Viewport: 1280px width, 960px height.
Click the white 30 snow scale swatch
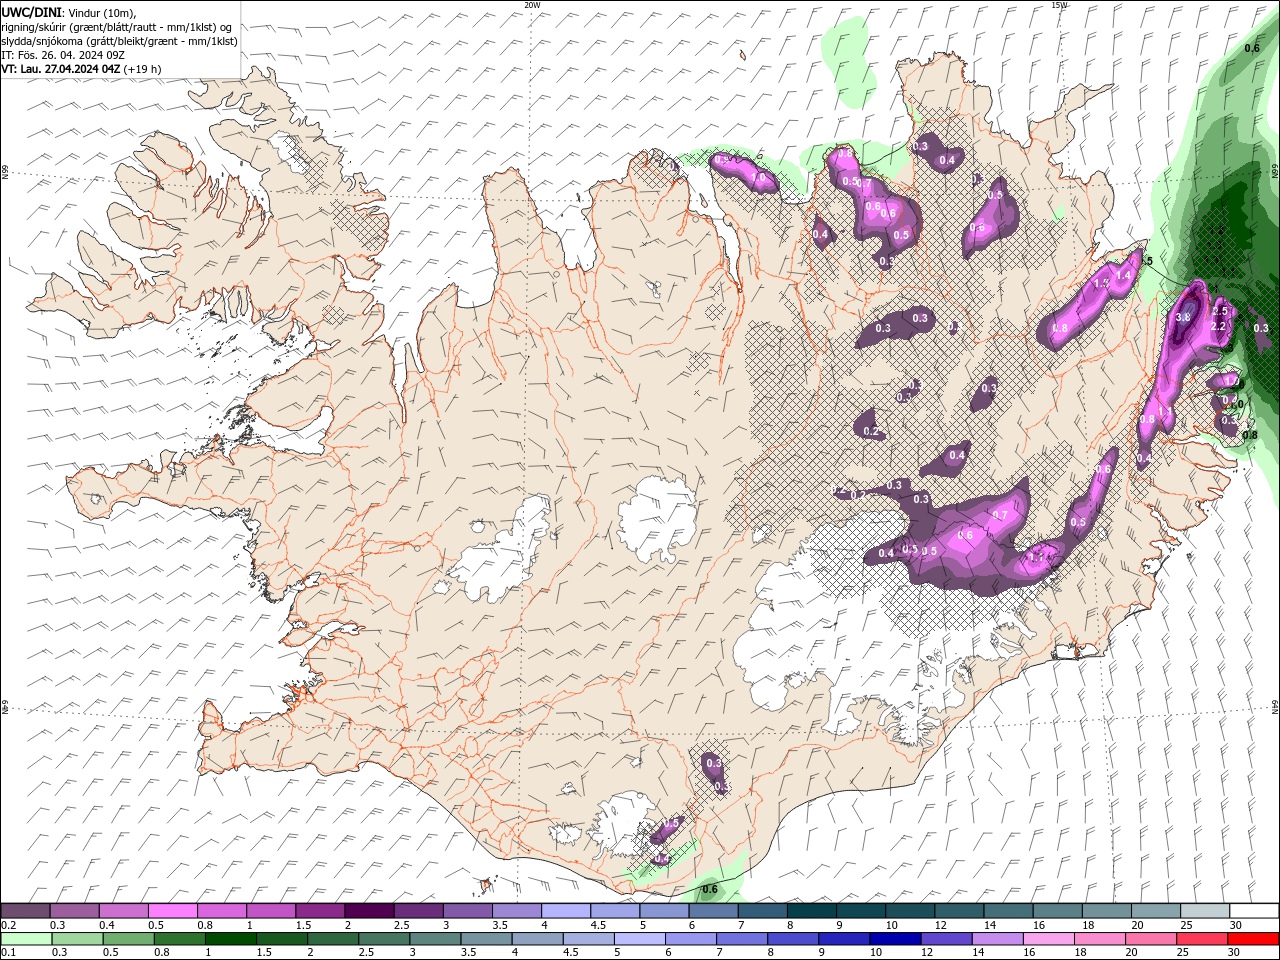click(x=1253, y=911)
